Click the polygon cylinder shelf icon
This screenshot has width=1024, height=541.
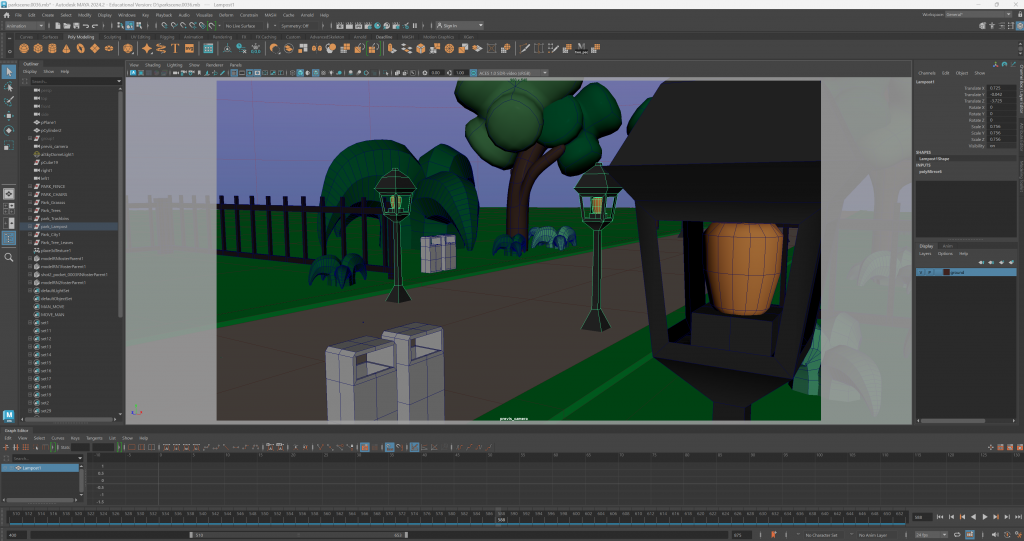tap(52, 48)
